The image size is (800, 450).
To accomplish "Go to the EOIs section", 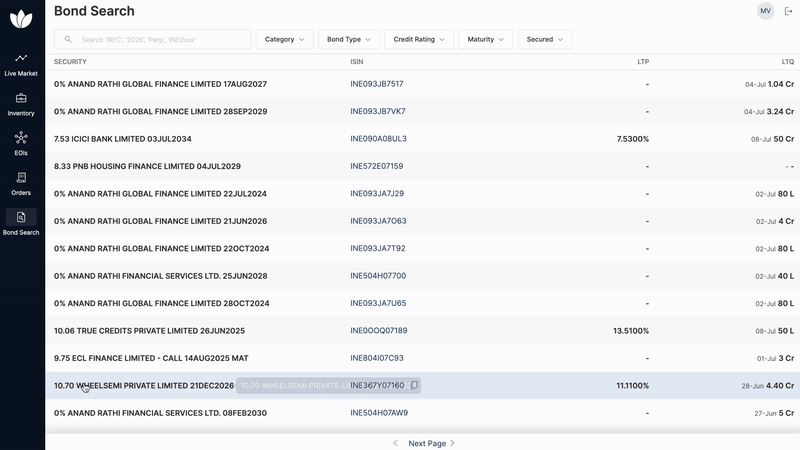I will (x=21, y=144).
